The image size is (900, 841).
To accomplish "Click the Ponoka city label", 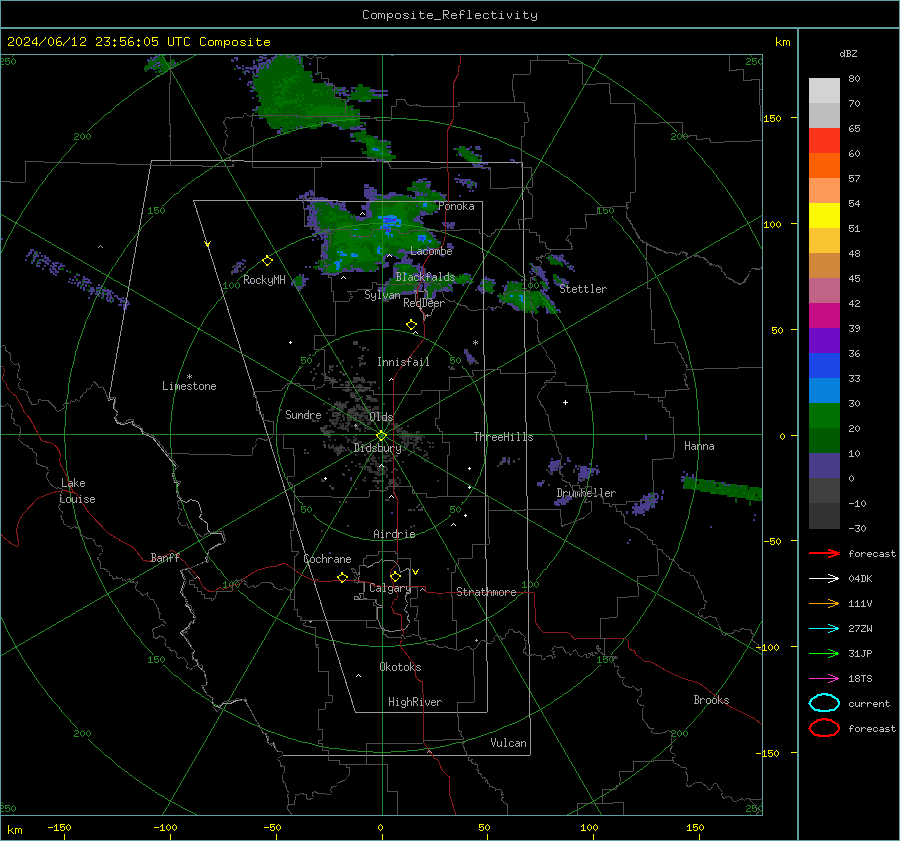I will [x=456, y=206].
